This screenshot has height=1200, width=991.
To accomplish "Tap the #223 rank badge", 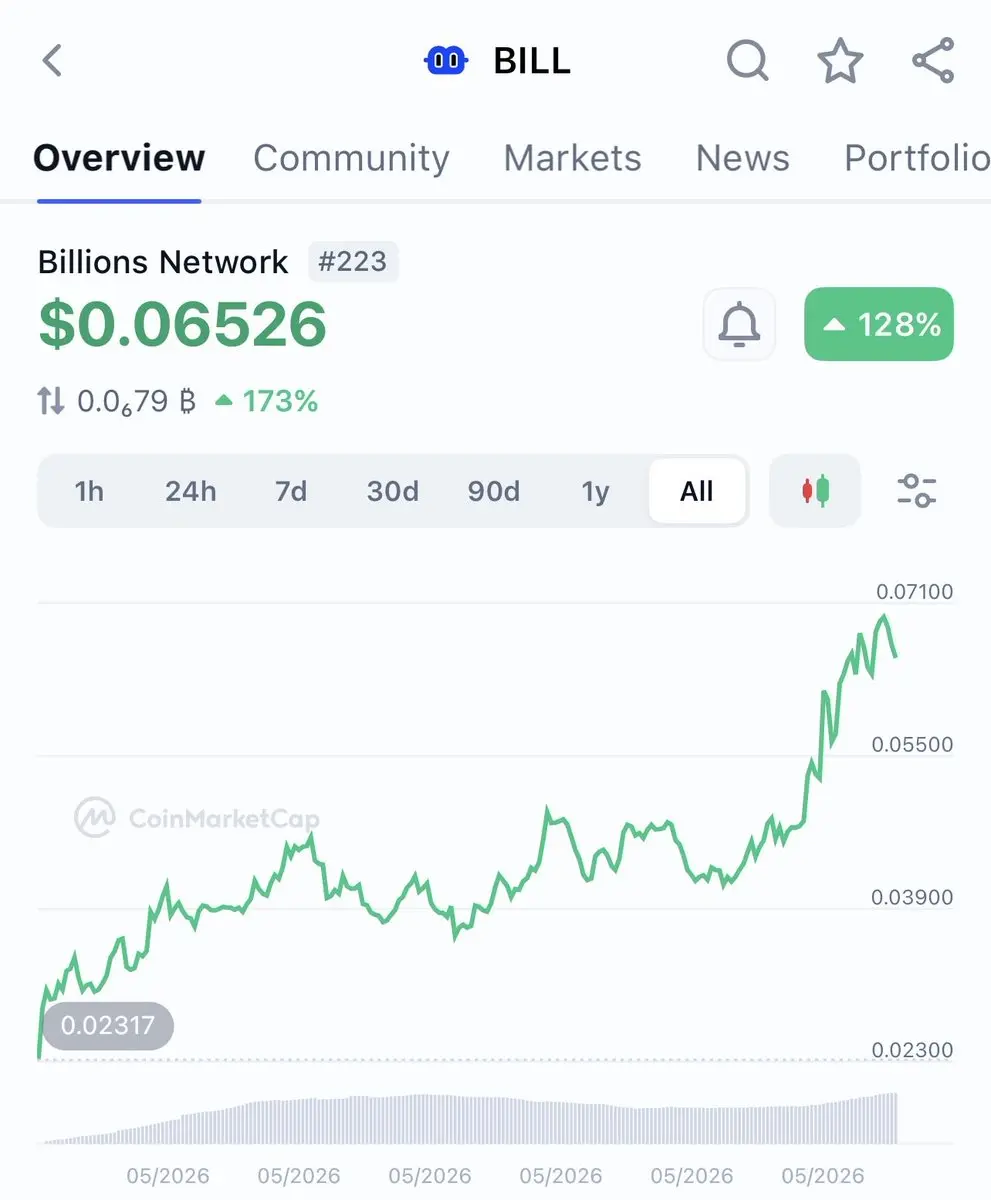I will tap(353, 262).
